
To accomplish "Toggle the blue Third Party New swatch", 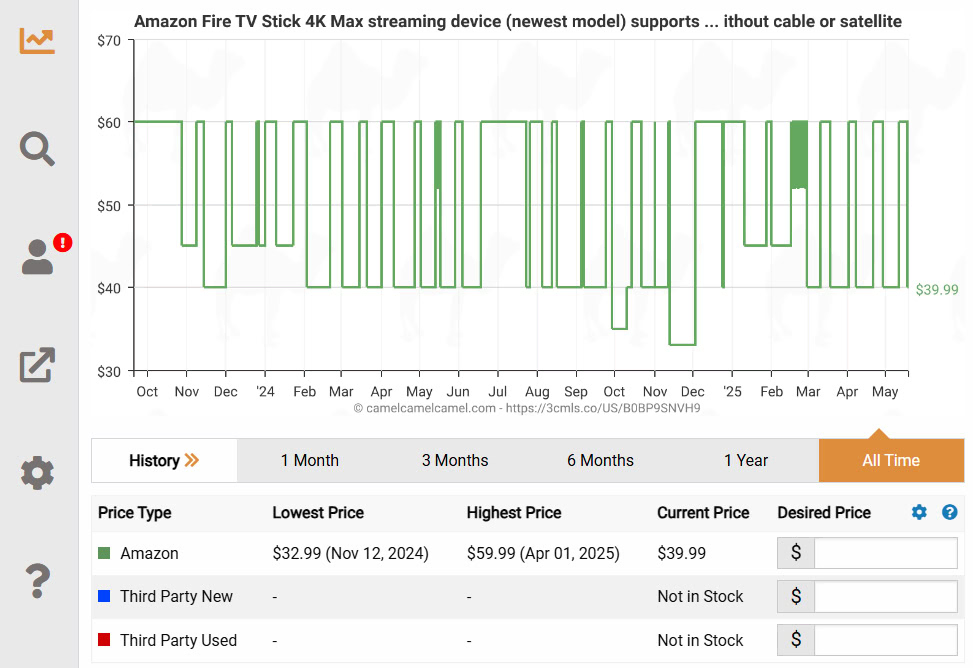I will (x=104, y=596).
